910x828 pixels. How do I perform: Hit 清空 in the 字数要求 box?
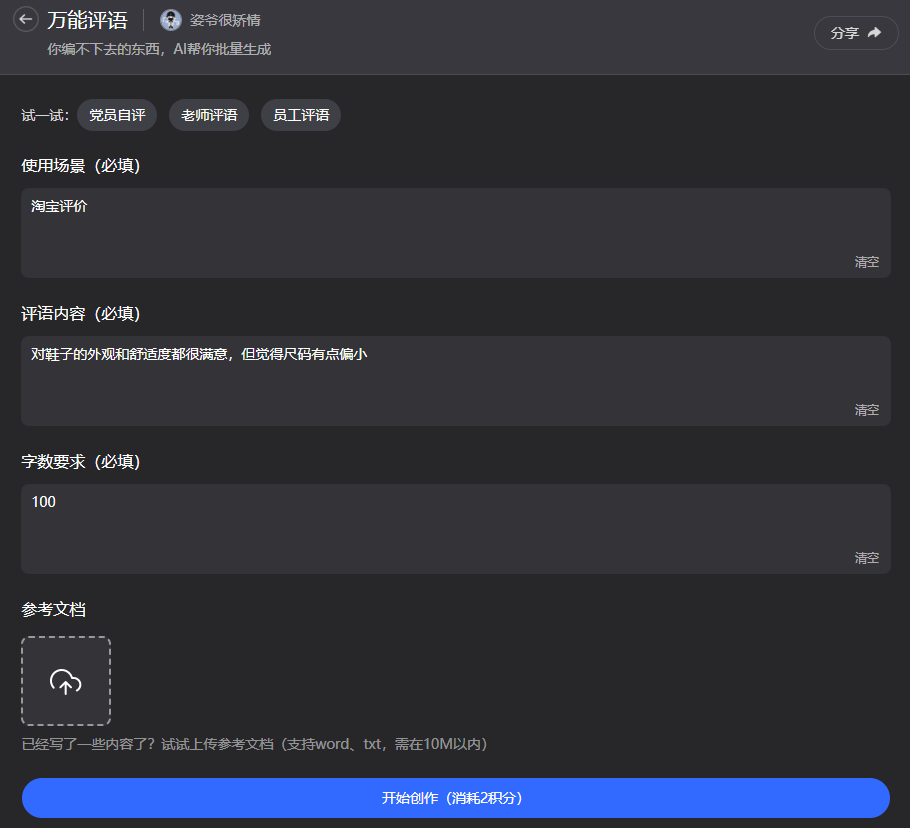coord(866,558)
